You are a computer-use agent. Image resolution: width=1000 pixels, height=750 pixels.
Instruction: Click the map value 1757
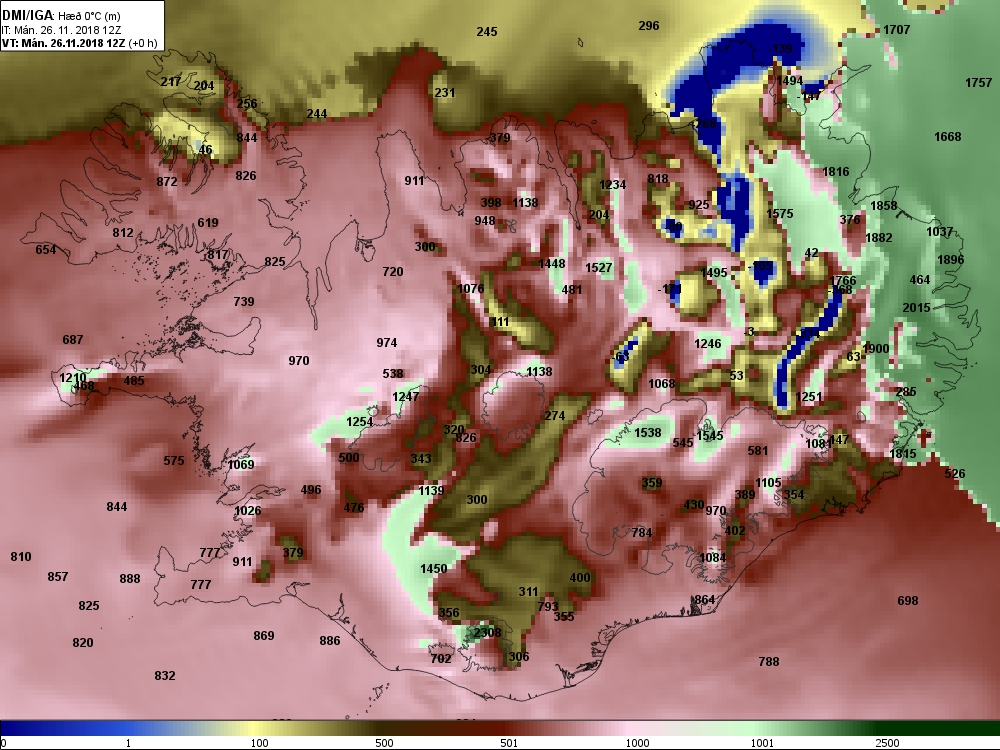pos(978,82)
